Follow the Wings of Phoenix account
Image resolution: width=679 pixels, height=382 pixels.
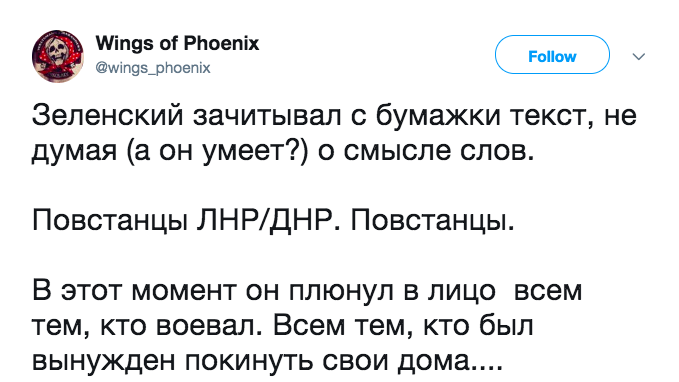click(552, 55)
